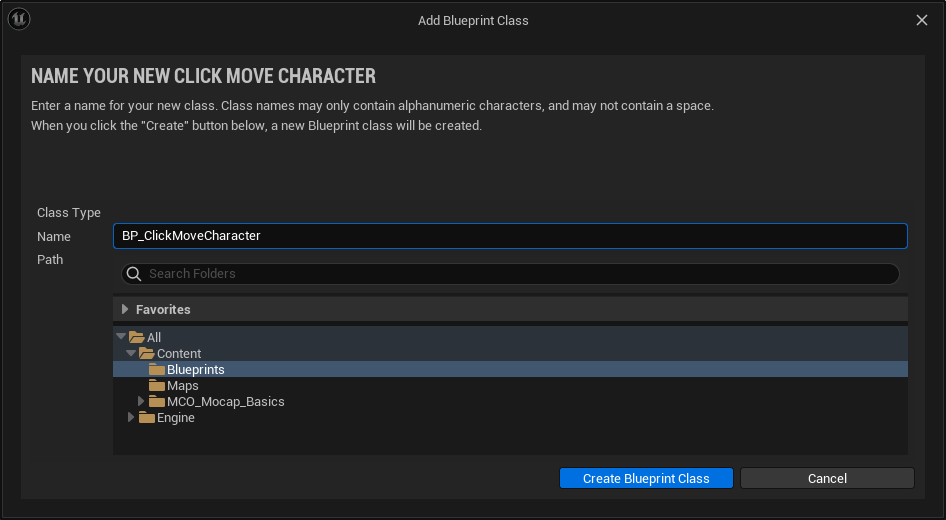Collapse the All tree node
The image size is (946, 520).
pos(121,336)
